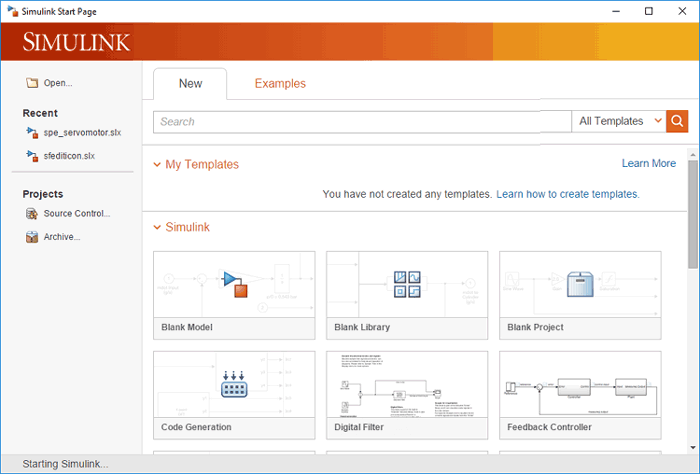Select the Feedback Controller template thumbnail
This screenshot has height=474, width=700.
coord(580,384)
